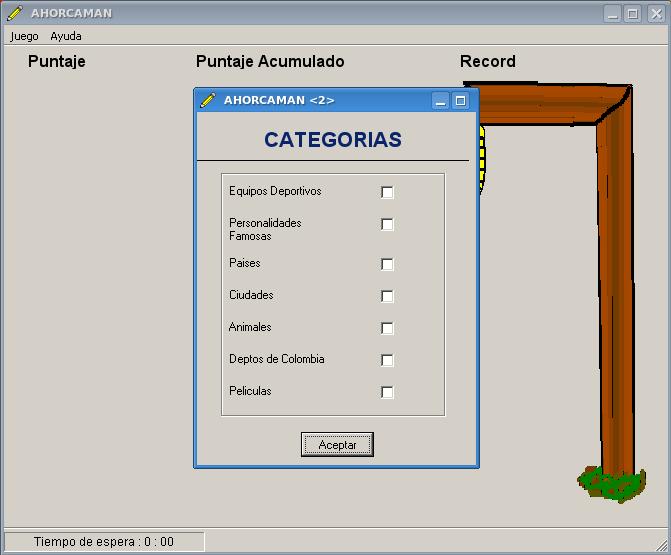Viewport: 671px width, 555px height.
Task: Click the pencil icon in main AHORCAMAN title bar
Action: tap(15, 13)
